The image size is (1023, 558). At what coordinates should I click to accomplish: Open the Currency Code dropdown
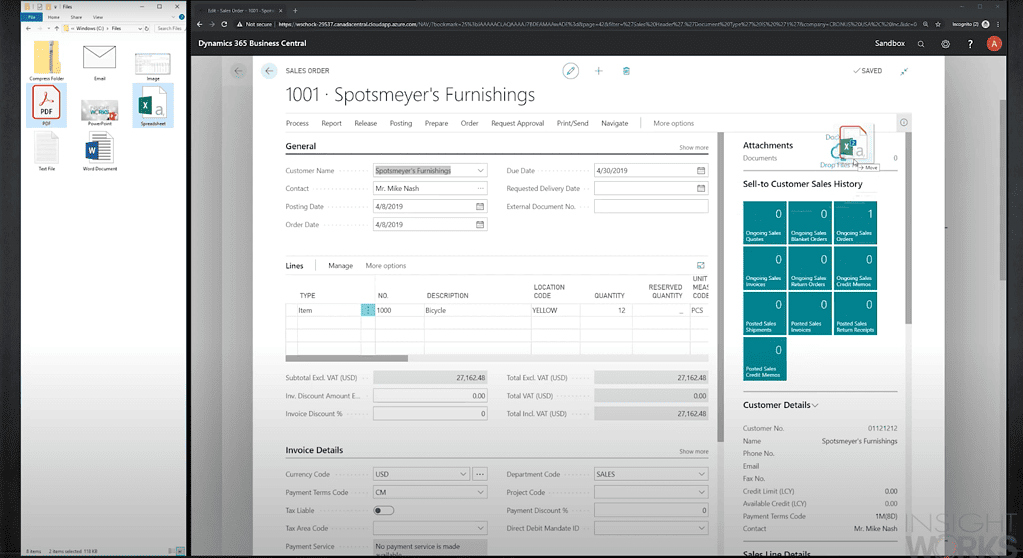(463, 474)
